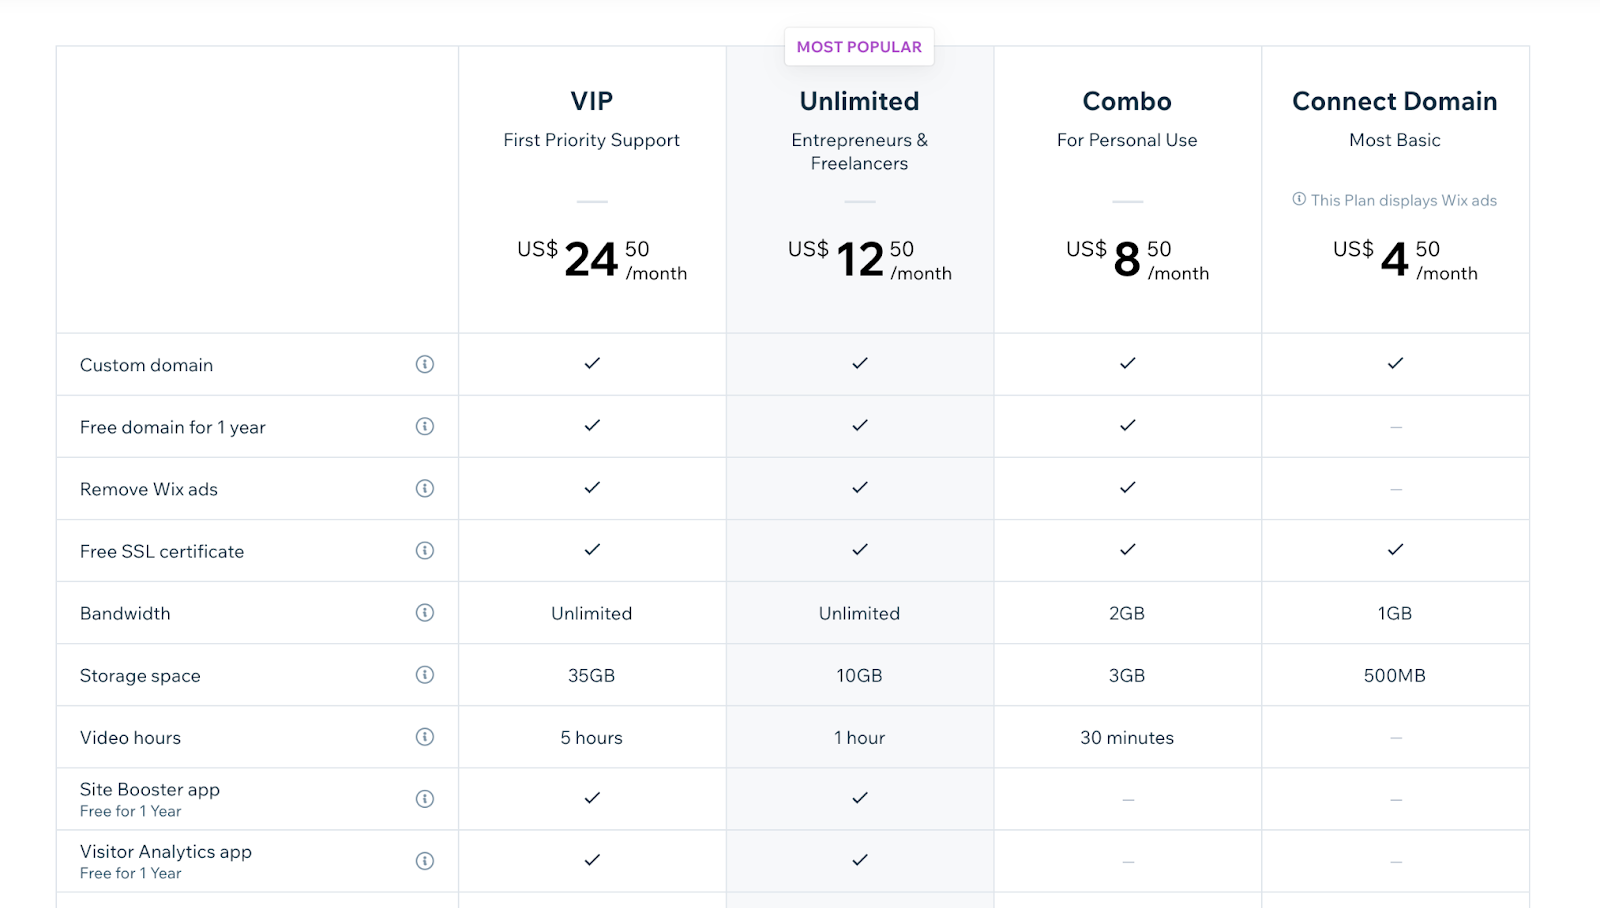
Task: Click the Unlimited plan's 10GB storage cell
Action: 859,676
